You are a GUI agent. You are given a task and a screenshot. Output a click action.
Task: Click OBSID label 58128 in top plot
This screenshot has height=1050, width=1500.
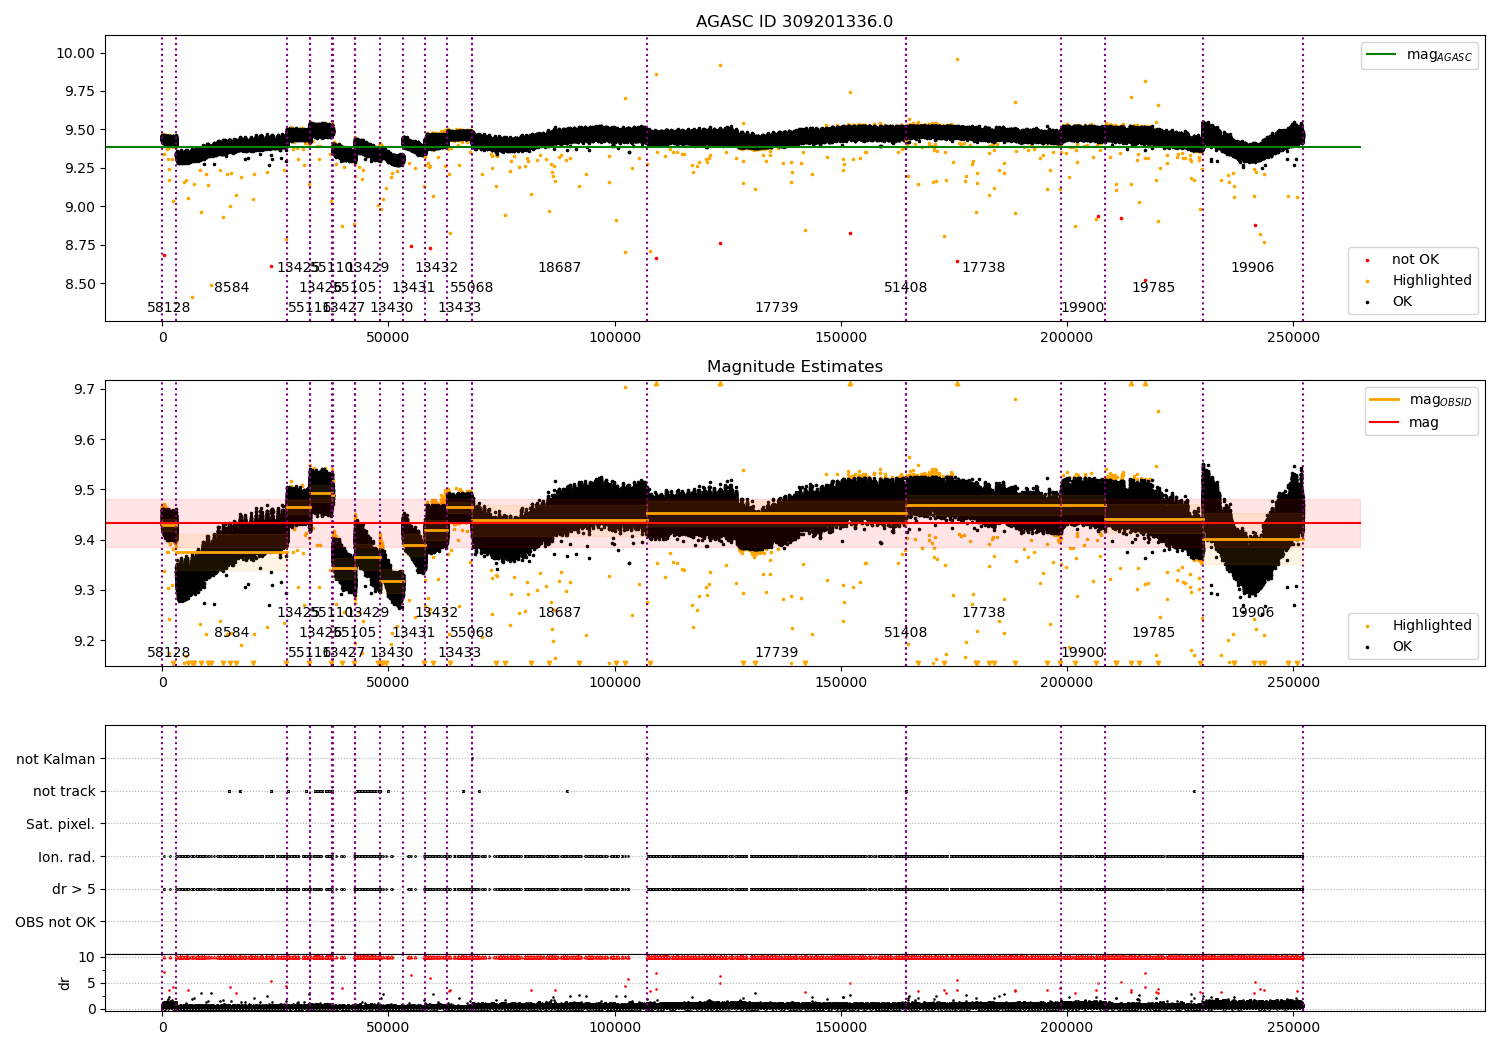(x=169, y=308)
